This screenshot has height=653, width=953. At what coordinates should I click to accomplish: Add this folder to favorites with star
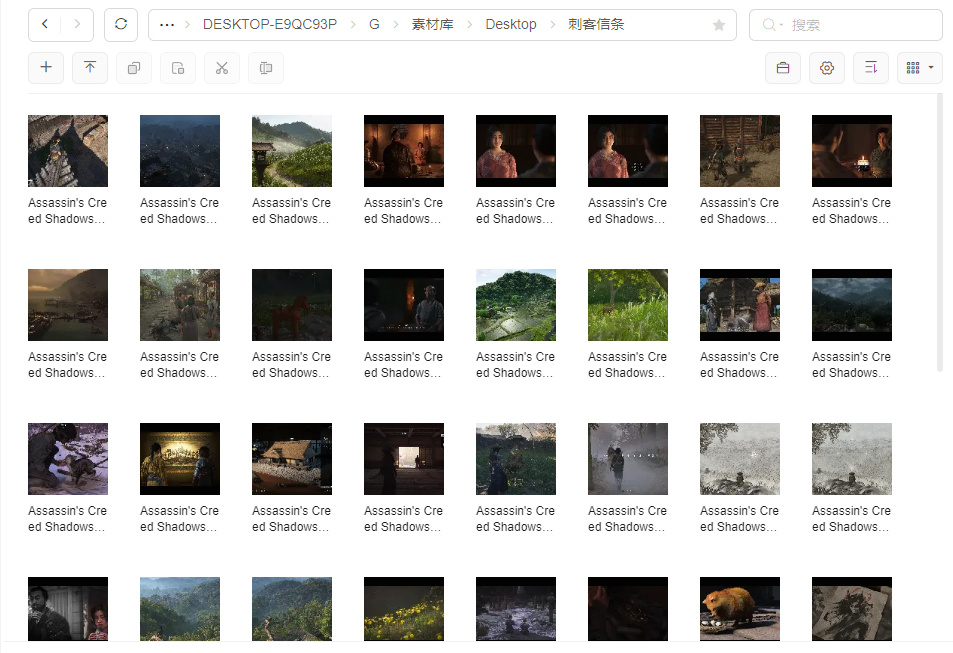pyautogui.click(x=719, y=25)
